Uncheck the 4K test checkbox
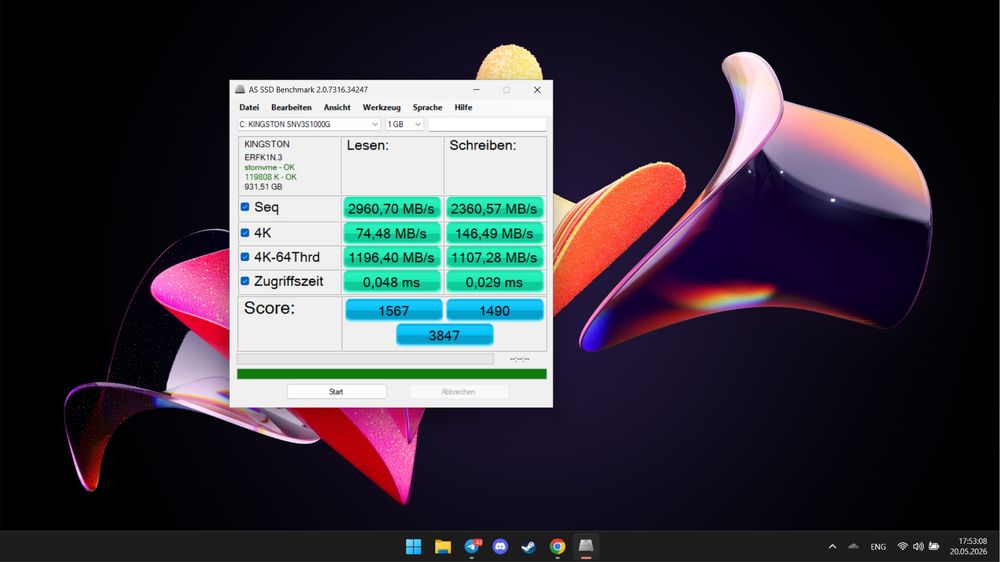This screenshot has height=562, width=1000. [x=245, y=232]
